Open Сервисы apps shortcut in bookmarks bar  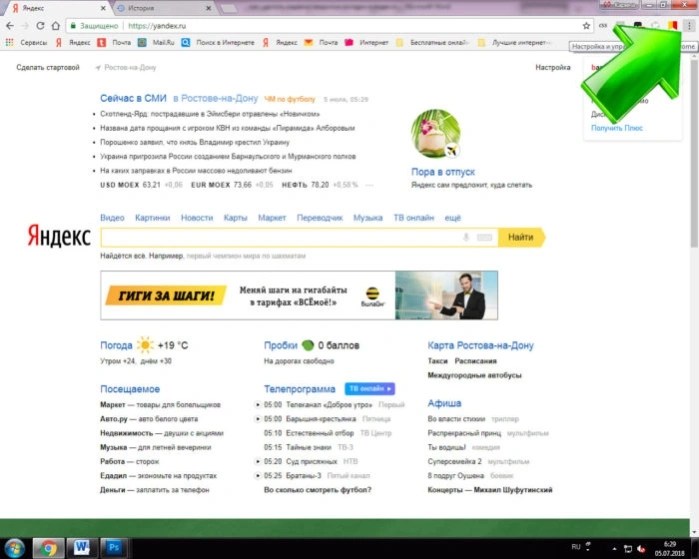click(x=26, y=43)
